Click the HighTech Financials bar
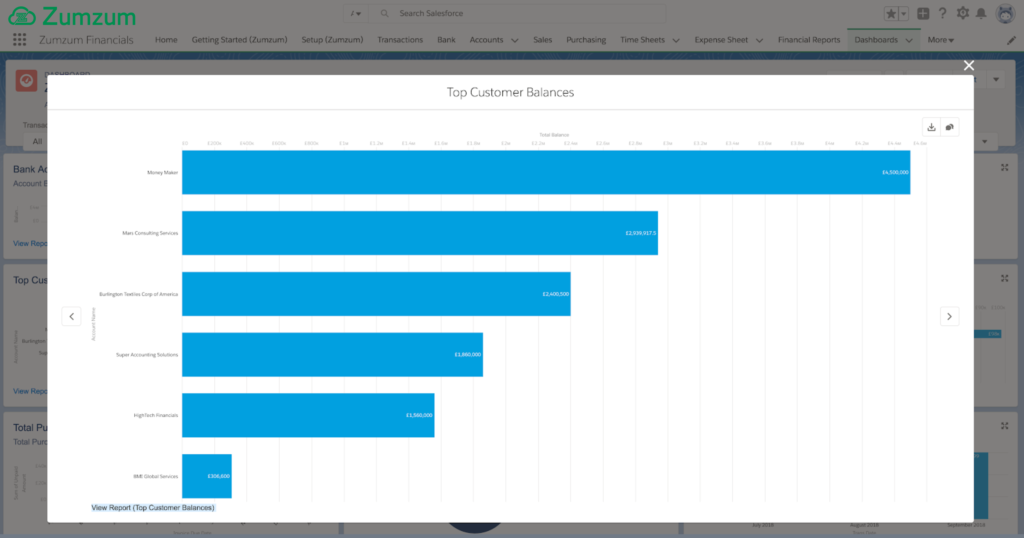Screen dimensions: 1024x538 [x=308, y=415]
